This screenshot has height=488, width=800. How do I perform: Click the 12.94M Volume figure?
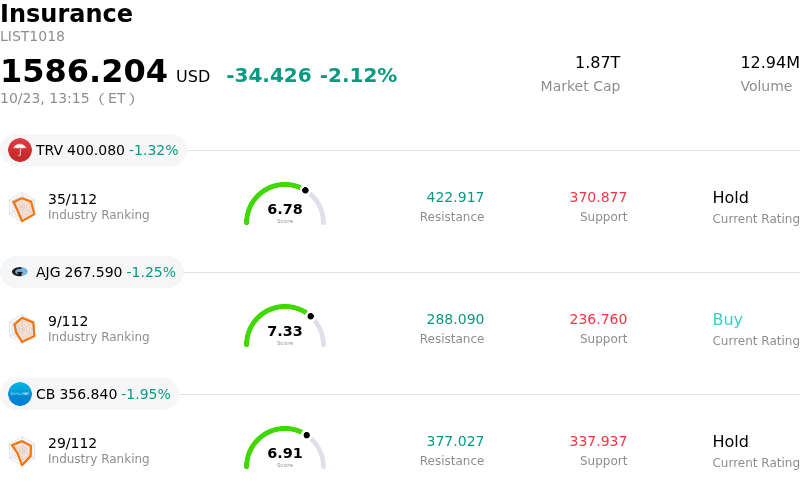(770, 62)
